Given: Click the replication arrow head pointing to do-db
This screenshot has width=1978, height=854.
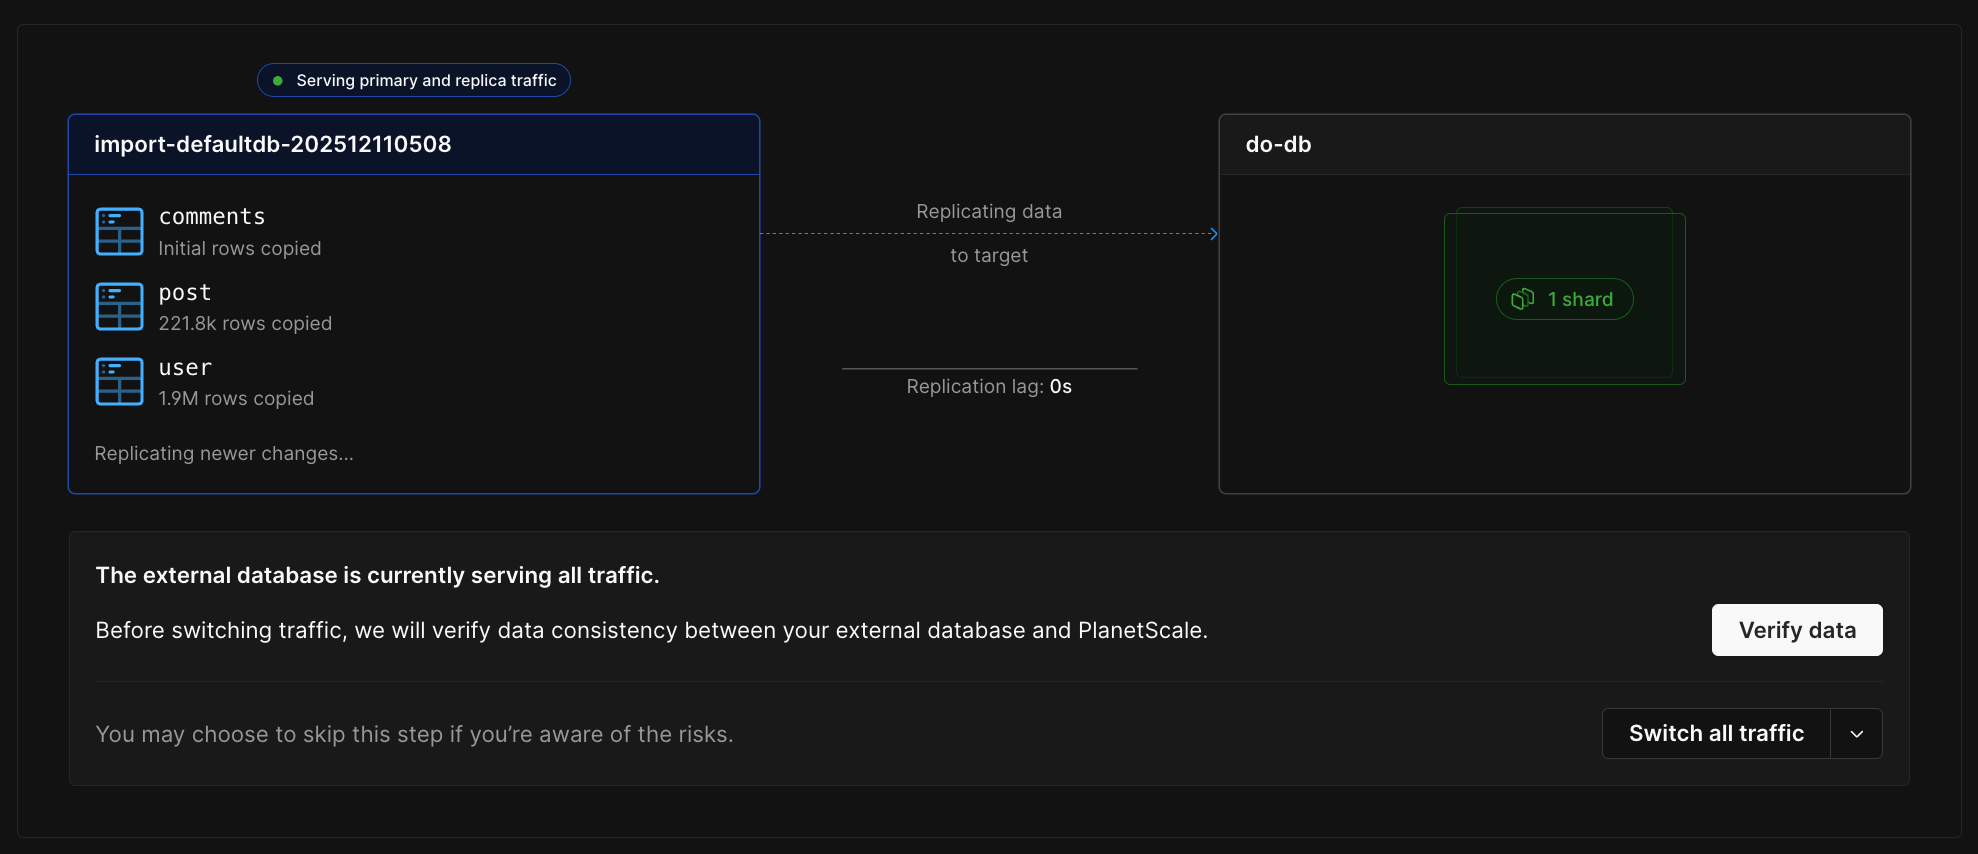Looking at the screenshot, I should click(x=1213, y=234).
